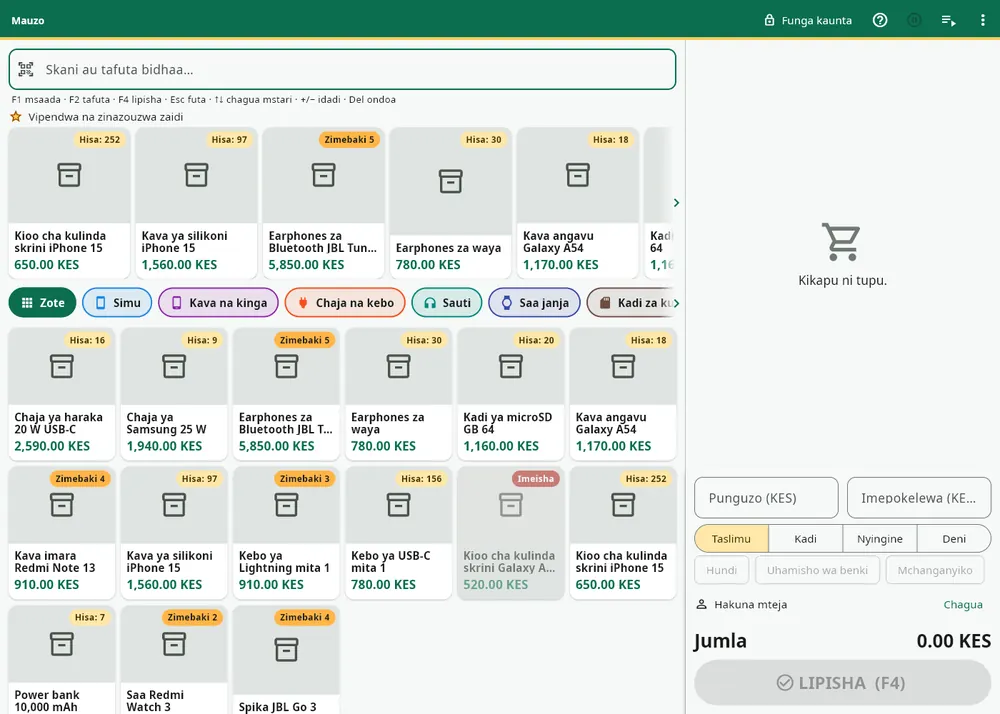Select Taslimu as payment method

click(732, 539)
